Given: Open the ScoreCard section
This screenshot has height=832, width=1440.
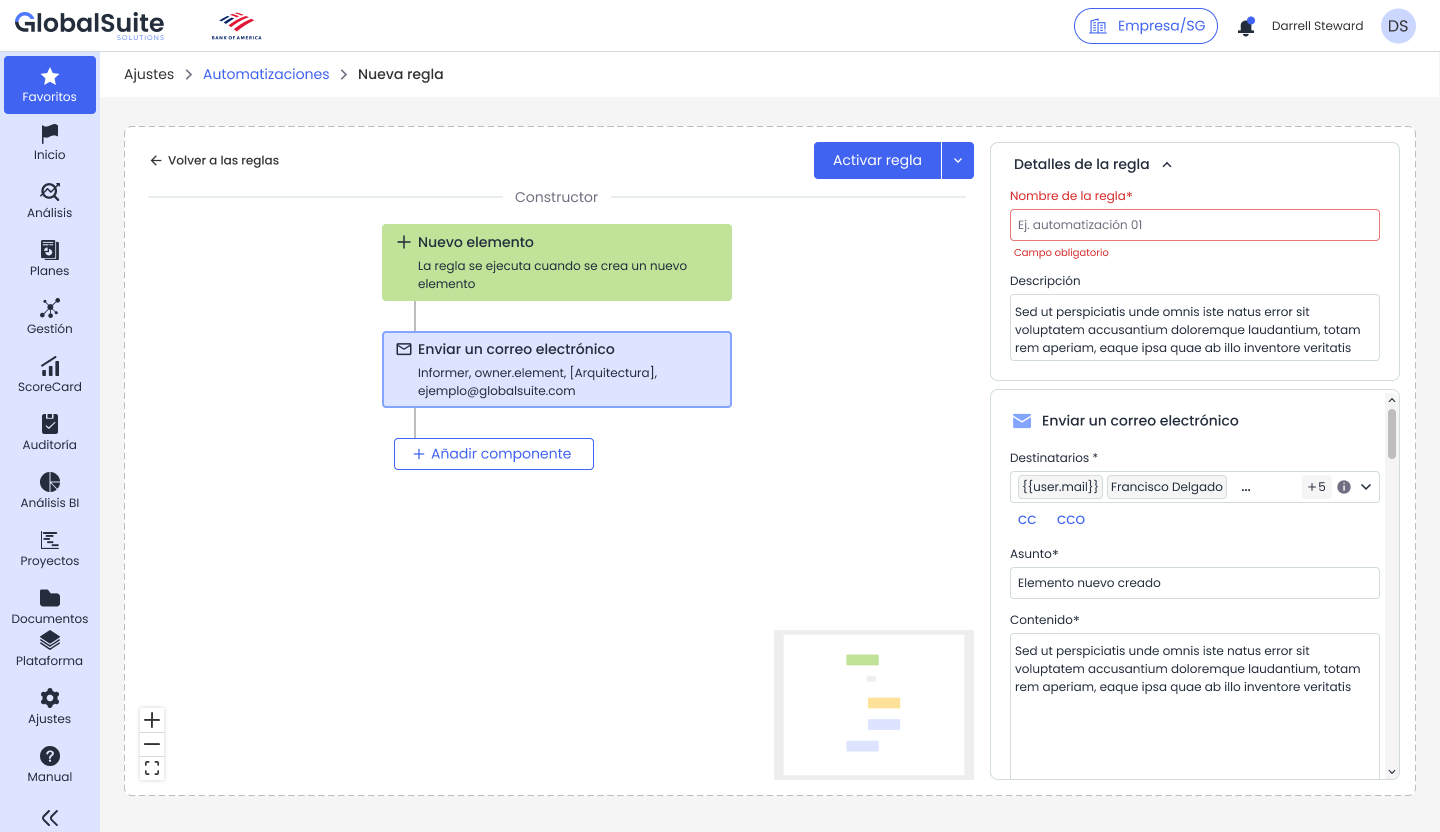Looking at the screenshot, I should pos(50,374).
